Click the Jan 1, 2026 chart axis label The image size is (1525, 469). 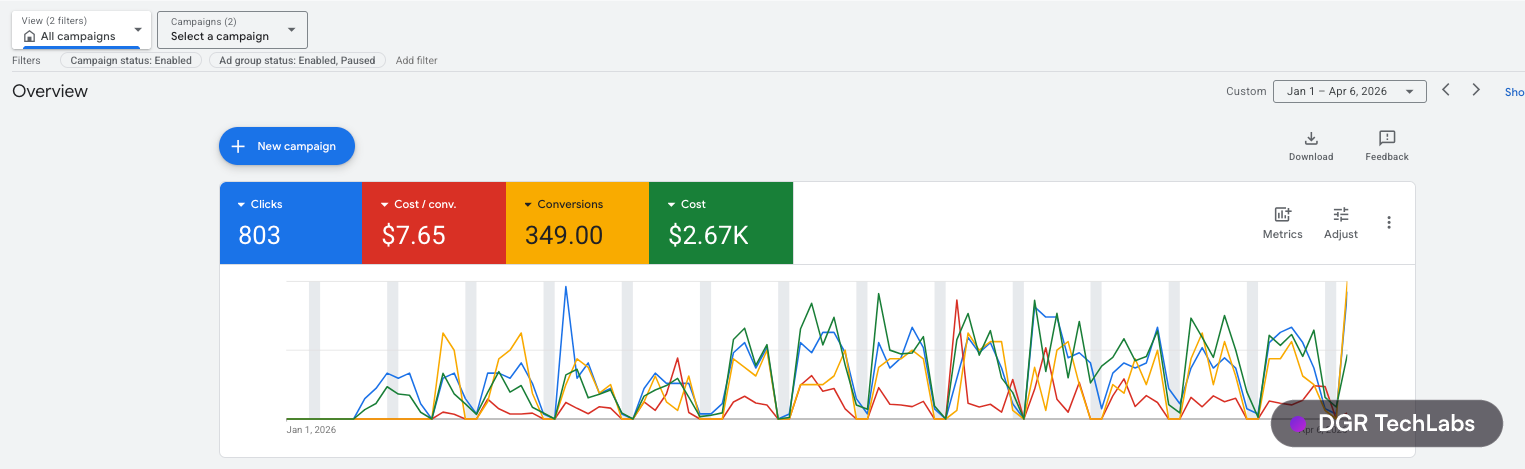click(x=311, y=430)
